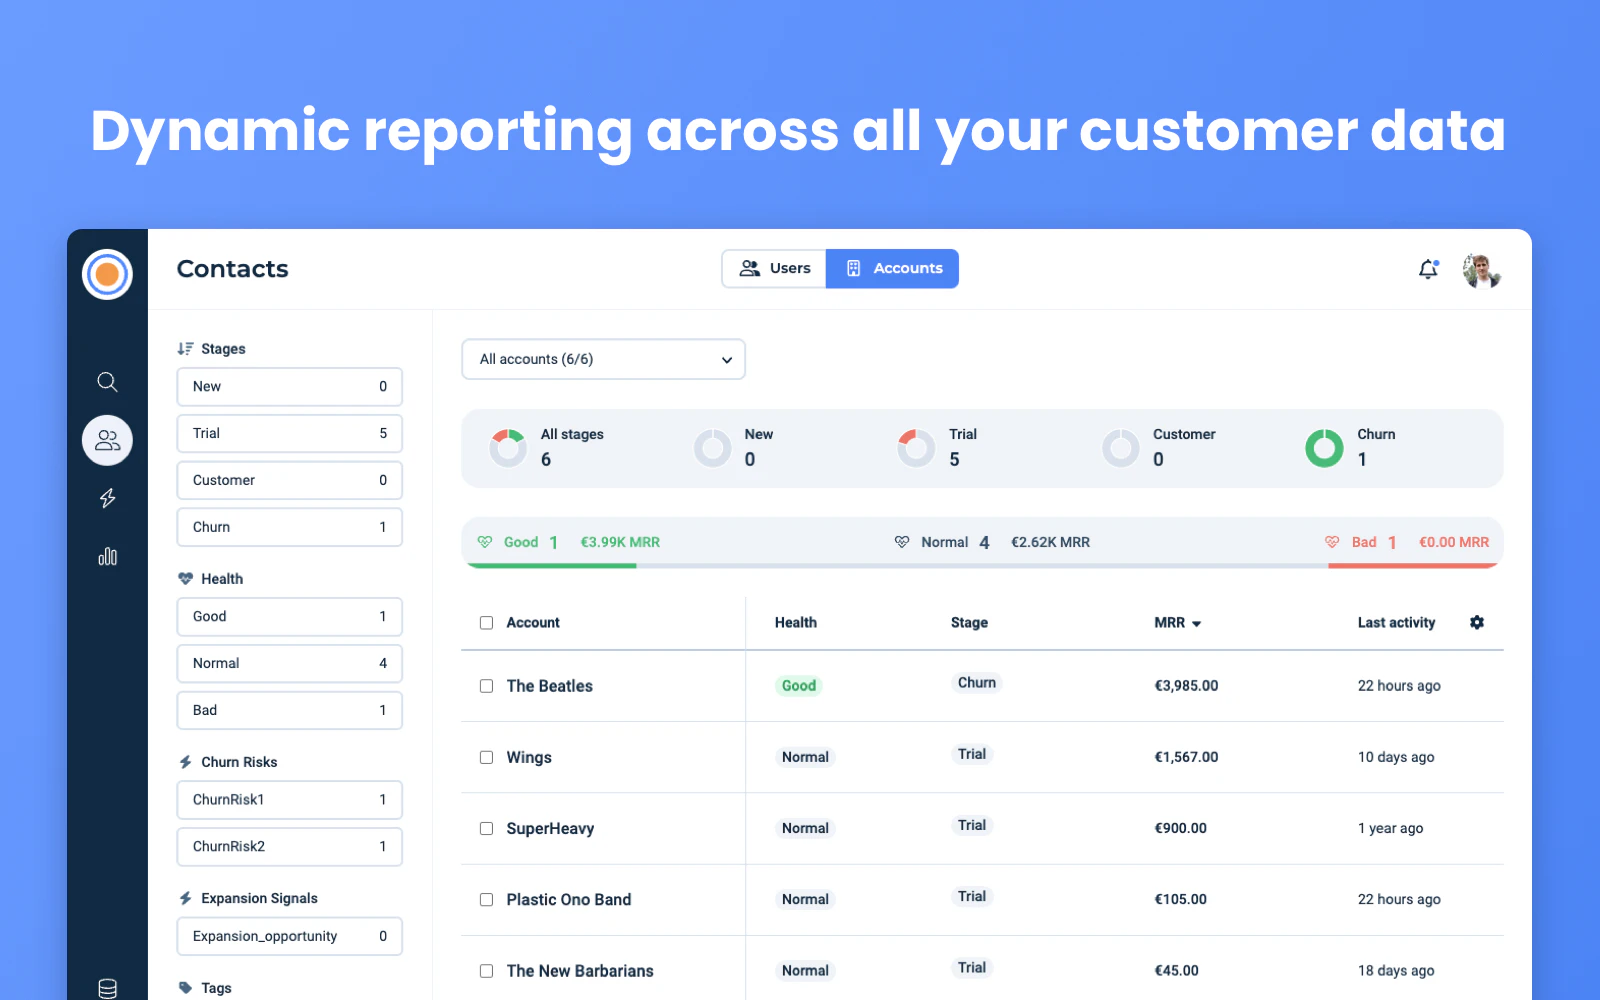Check the select-all box in Account header
The image size is (1600, 1000).
(x=486, y=622)
